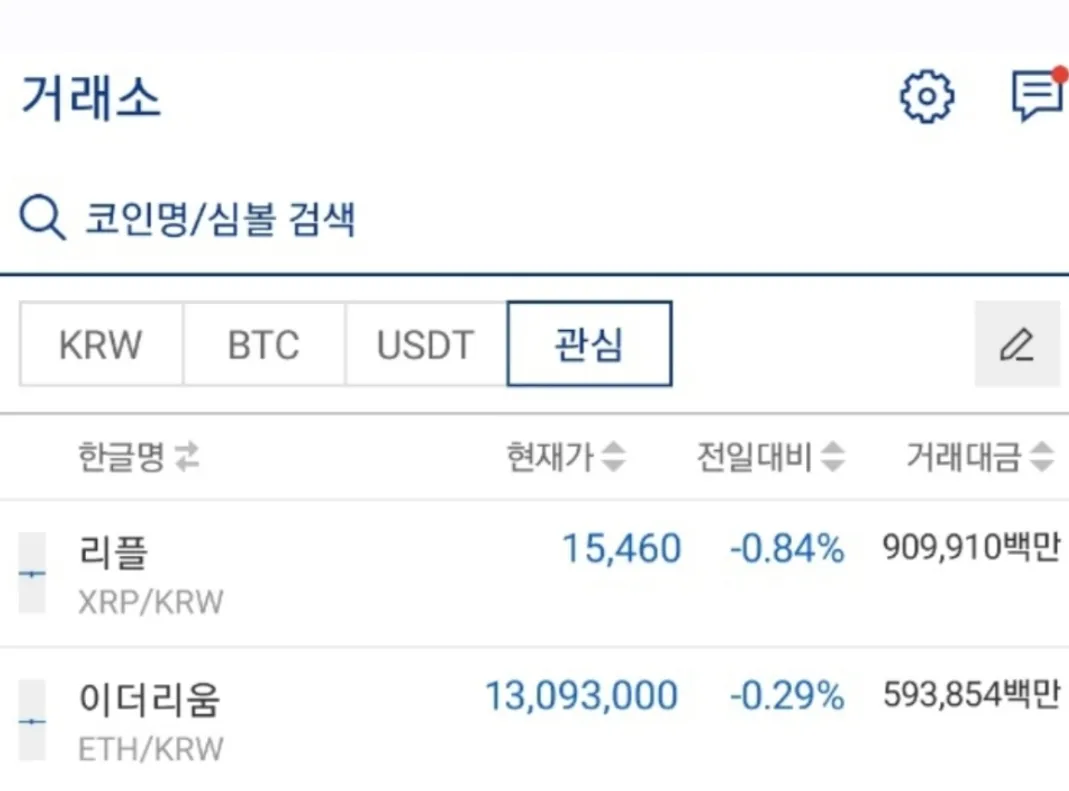This screenshot has height=791, width=1069.
Task: Open the 이더리움 ETH/KRW listing
Action: (x=150, y=720)
